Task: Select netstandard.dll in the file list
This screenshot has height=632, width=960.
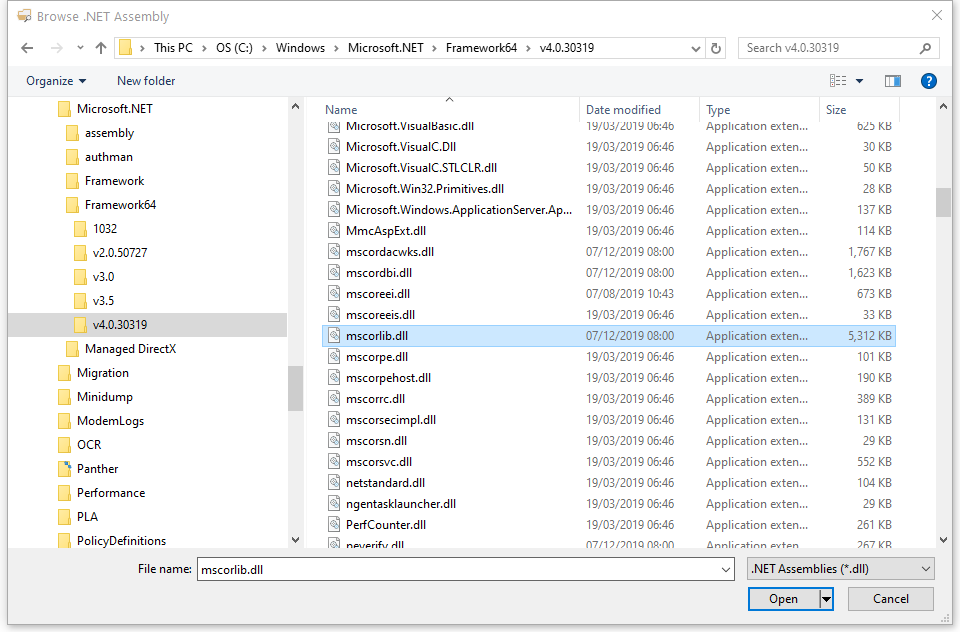Action: tap(385, 483)
